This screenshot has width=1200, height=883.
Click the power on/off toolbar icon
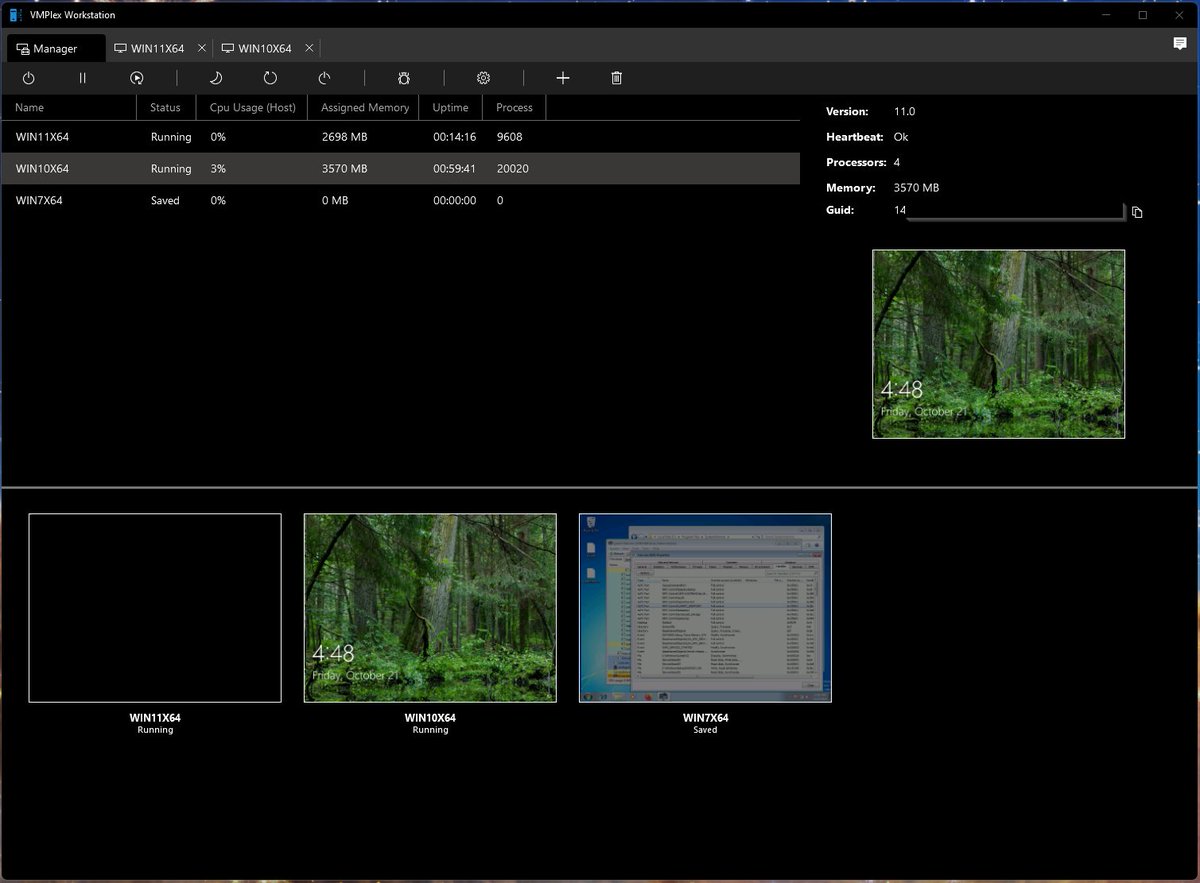pos(29,78)
